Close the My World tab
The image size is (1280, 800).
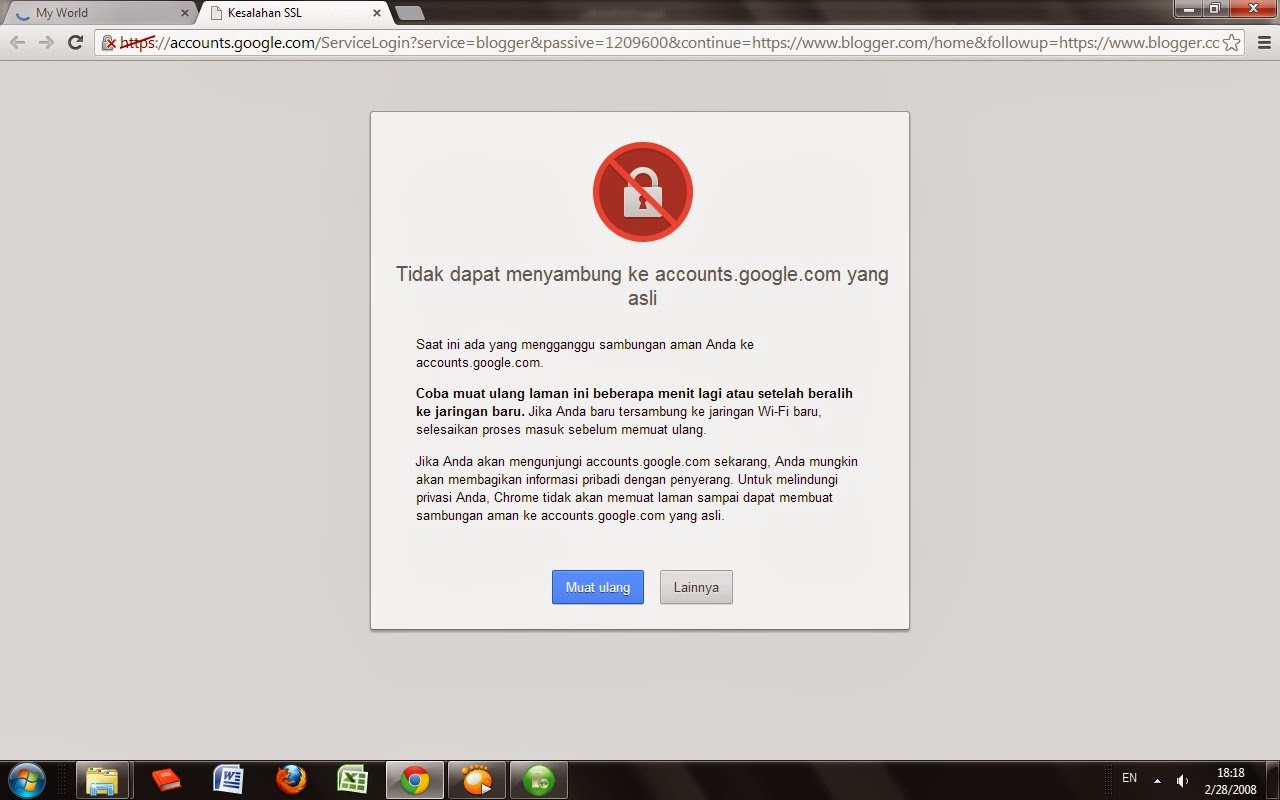pyautogui.click(x=184, y=13)
